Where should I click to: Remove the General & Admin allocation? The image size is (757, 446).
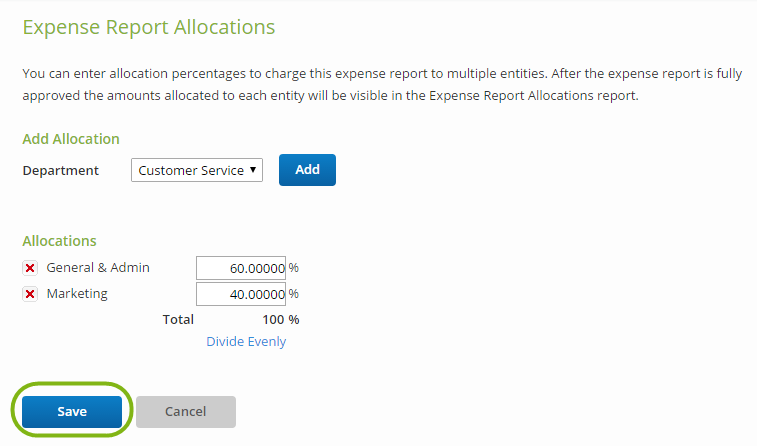tap(30, 268)
